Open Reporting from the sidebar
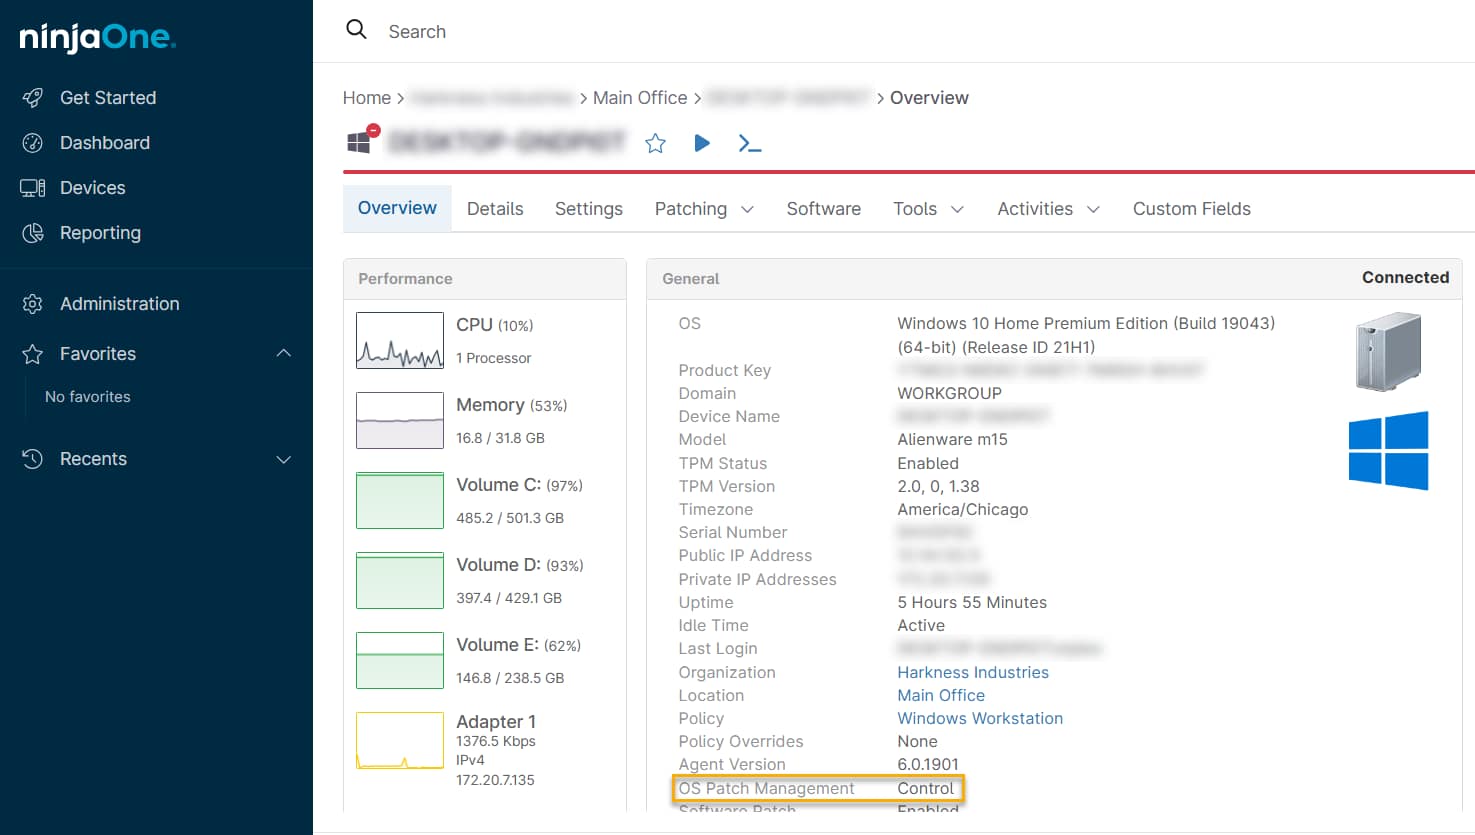The image size is (1475, 835). coord(100,233)
